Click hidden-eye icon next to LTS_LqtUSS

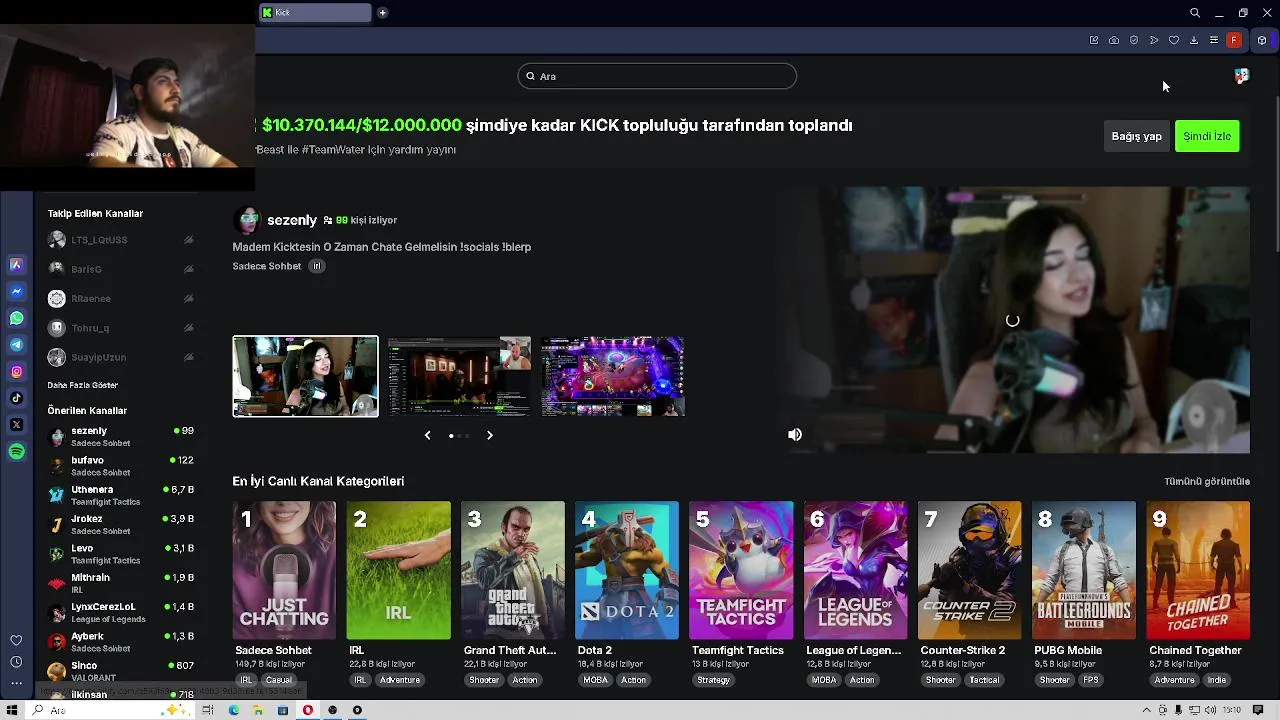pos(188,240)
